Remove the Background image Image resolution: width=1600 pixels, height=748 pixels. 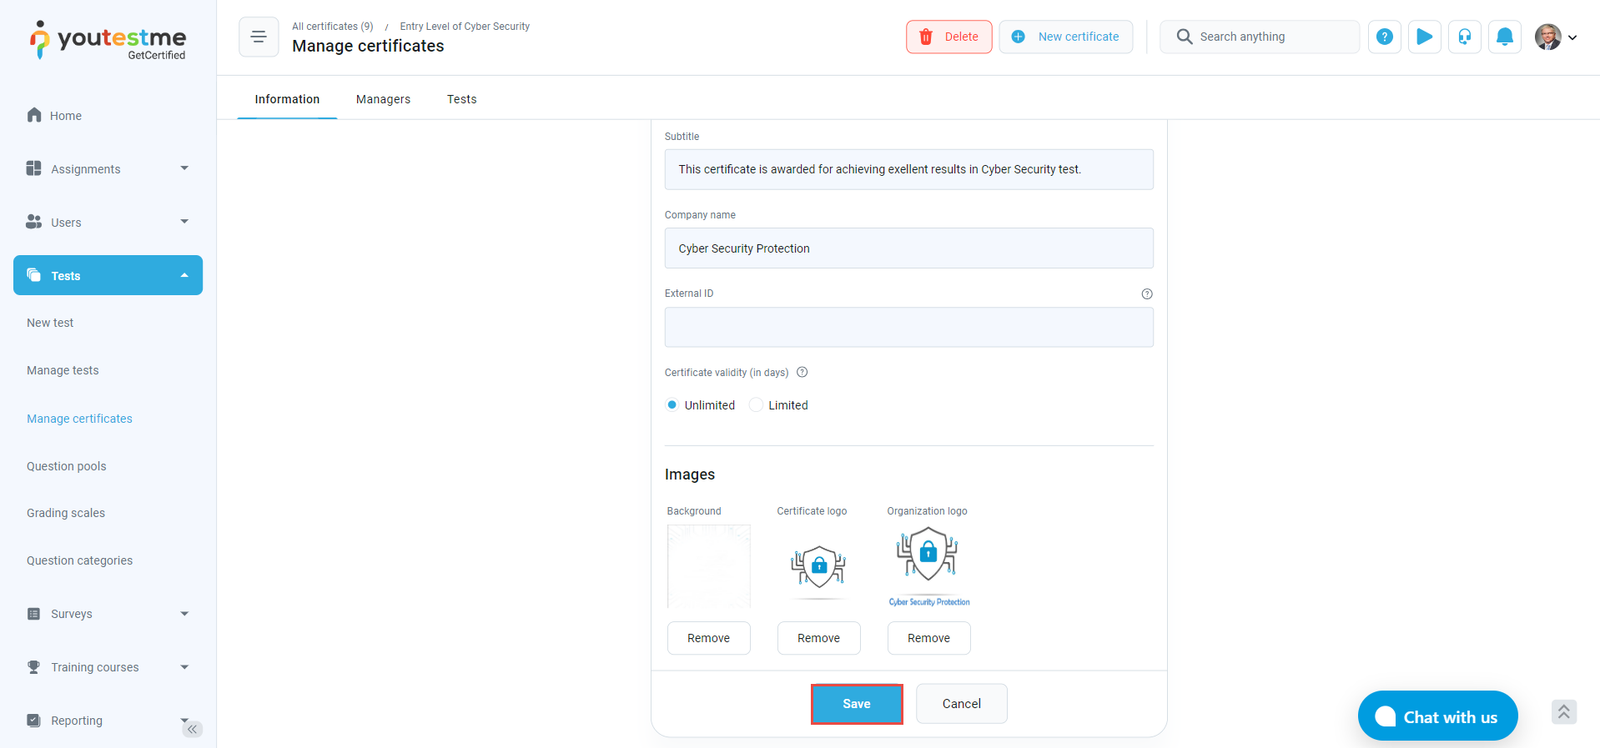(709, 638)
